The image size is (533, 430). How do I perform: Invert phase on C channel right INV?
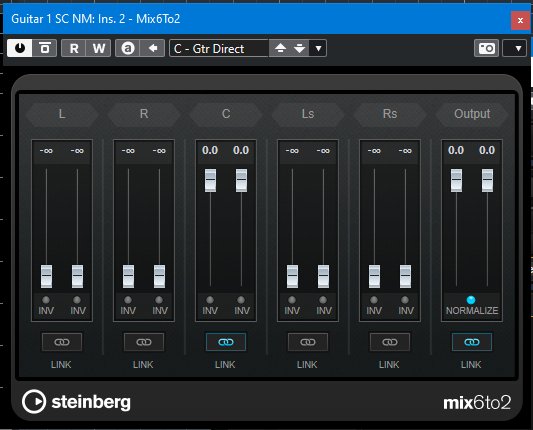(241, 300)
